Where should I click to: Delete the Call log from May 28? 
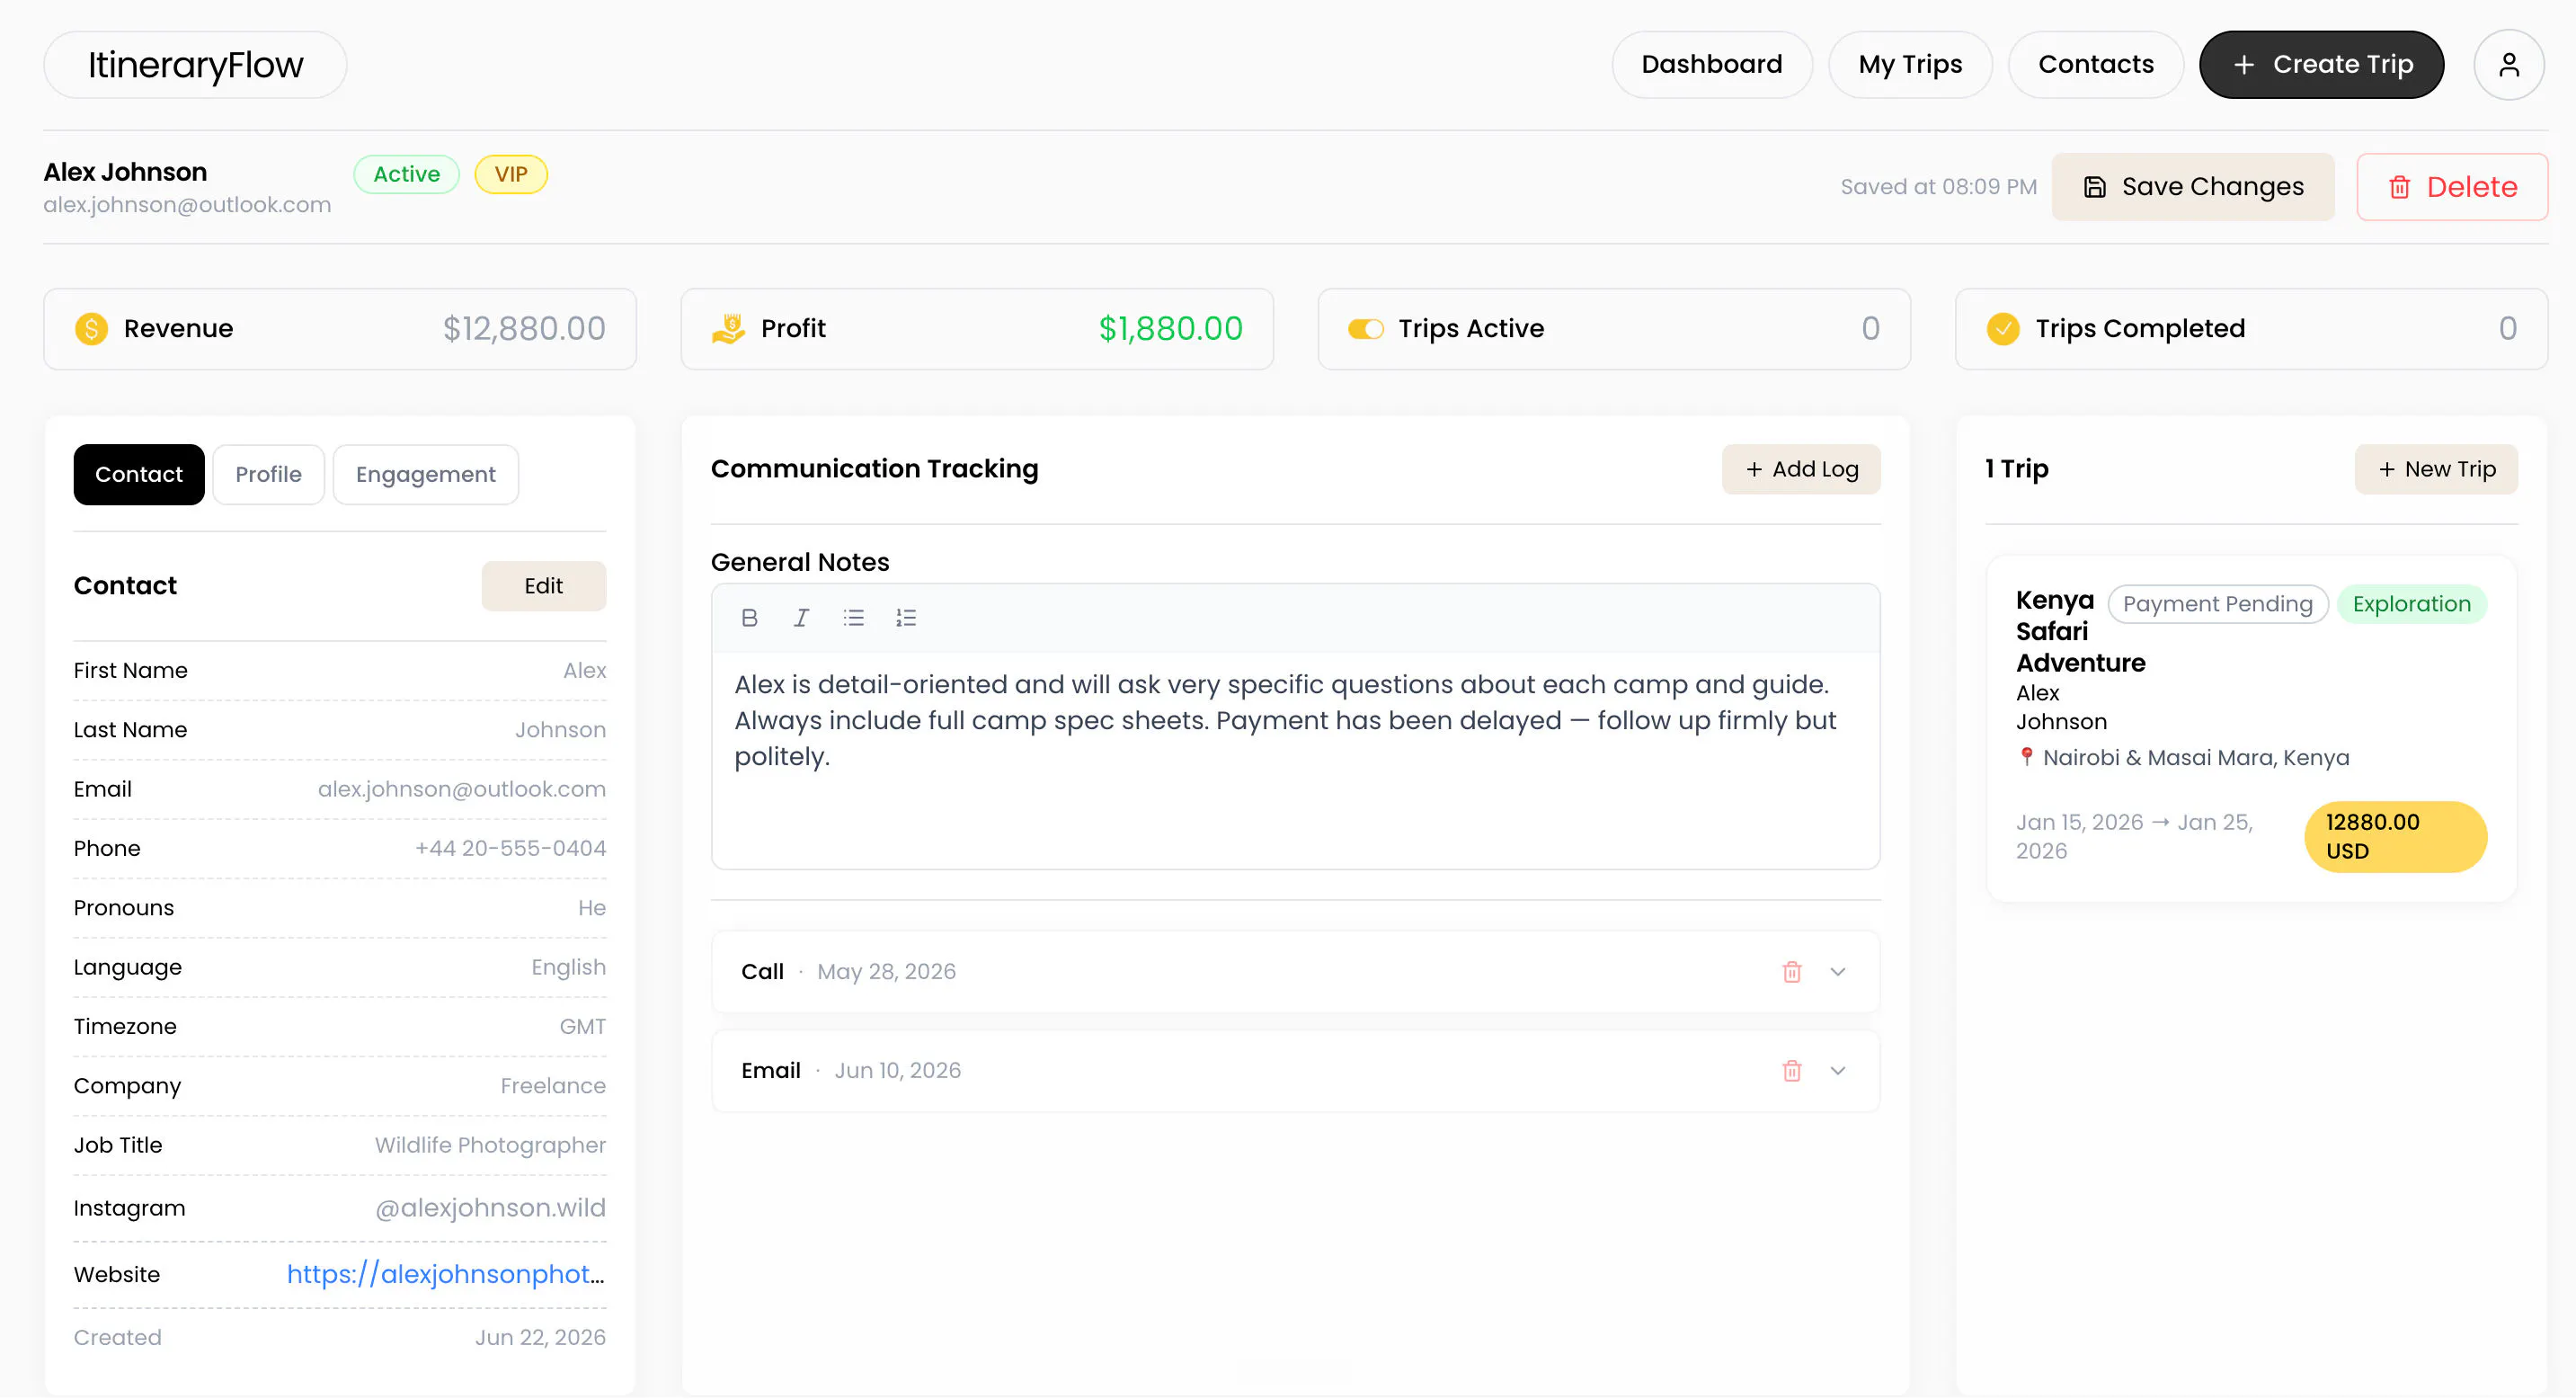point(1791,972)
